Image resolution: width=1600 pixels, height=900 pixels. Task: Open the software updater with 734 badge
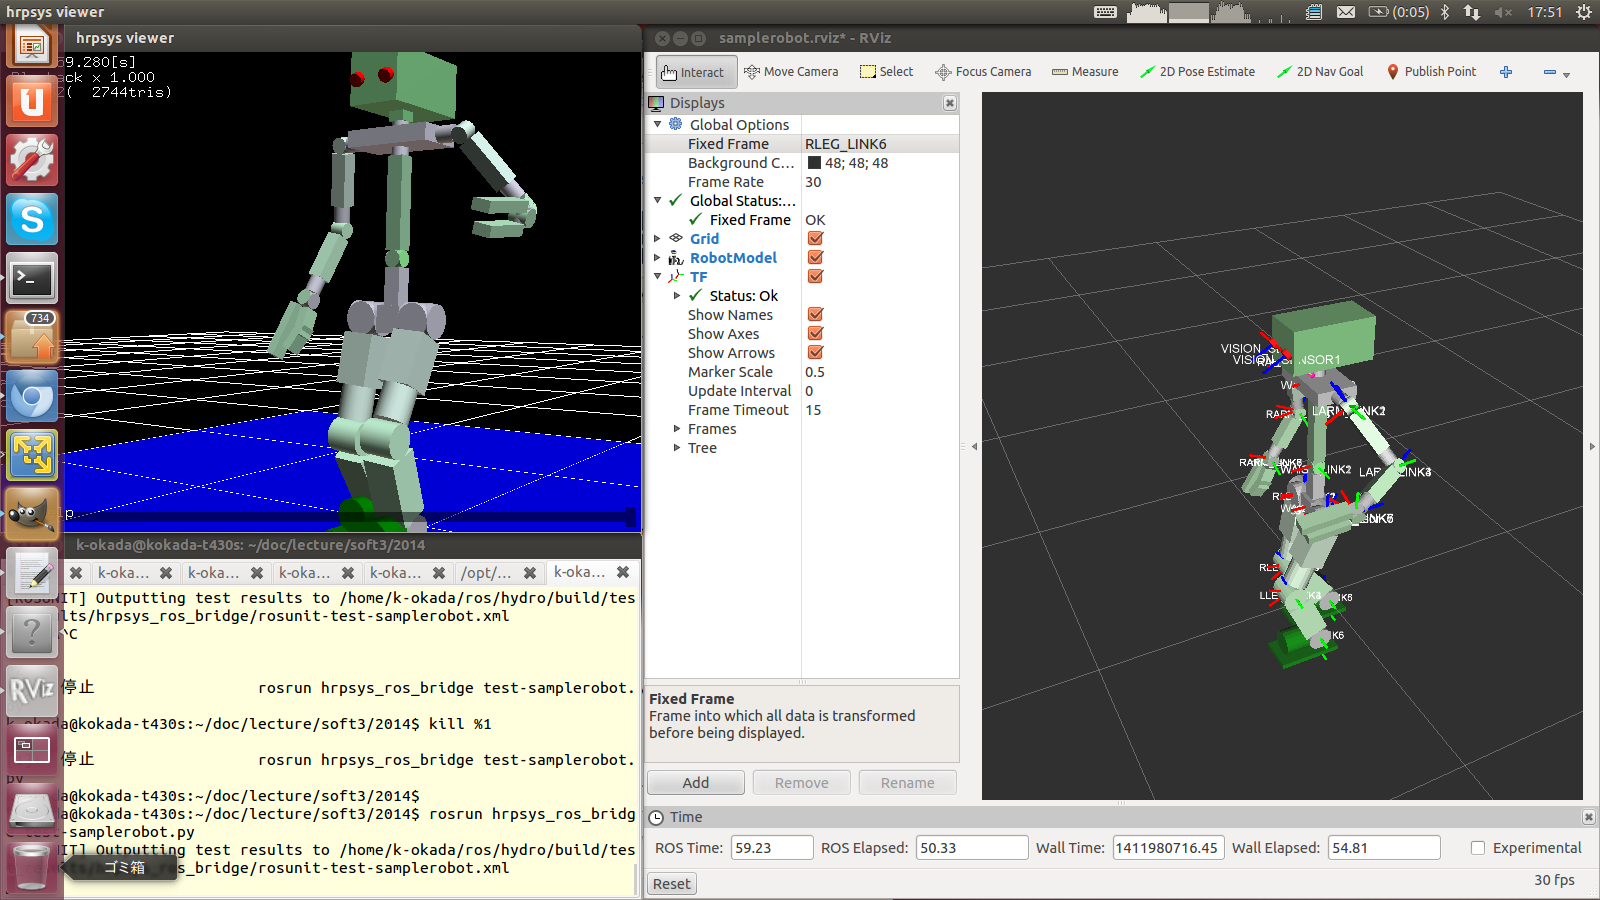point(32,337)
